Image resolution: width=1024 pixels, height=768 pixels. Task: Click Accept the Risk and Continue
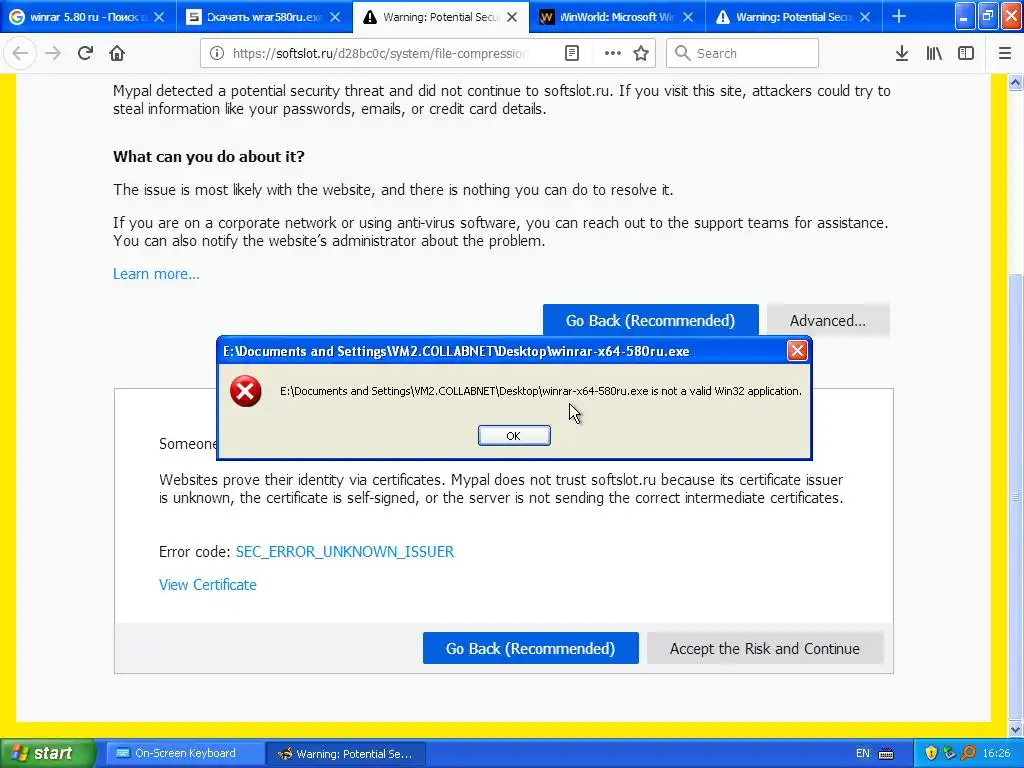[765, 648]
